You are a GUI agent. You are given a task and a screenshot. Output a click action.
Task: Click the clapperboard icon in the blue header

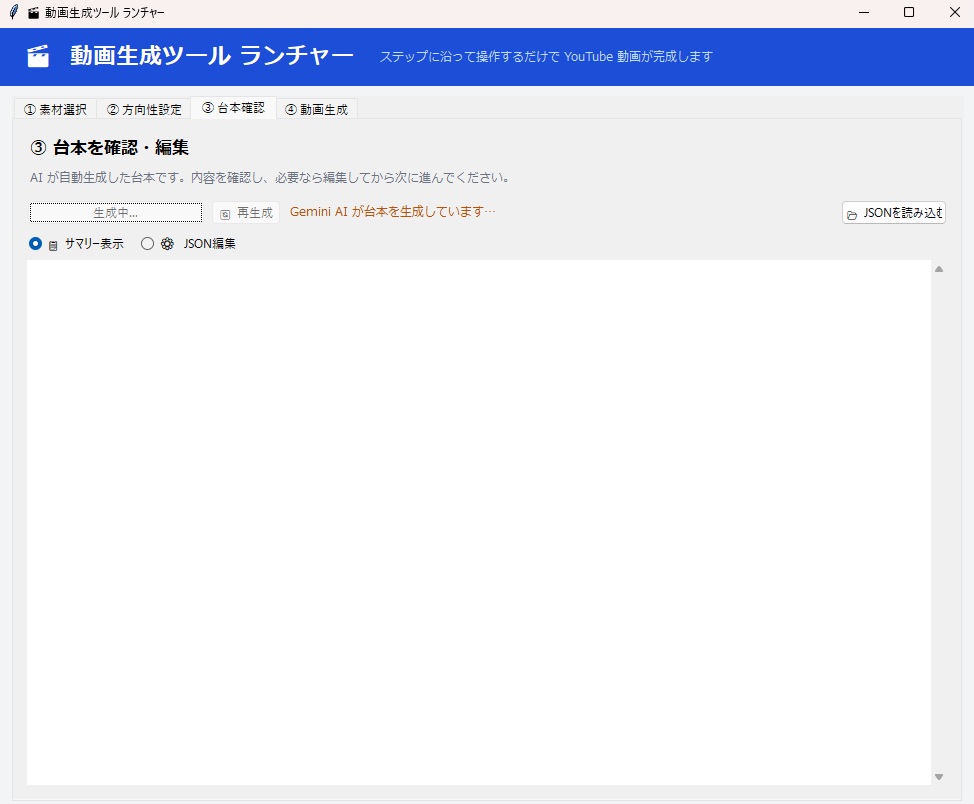tap(38, 56)
